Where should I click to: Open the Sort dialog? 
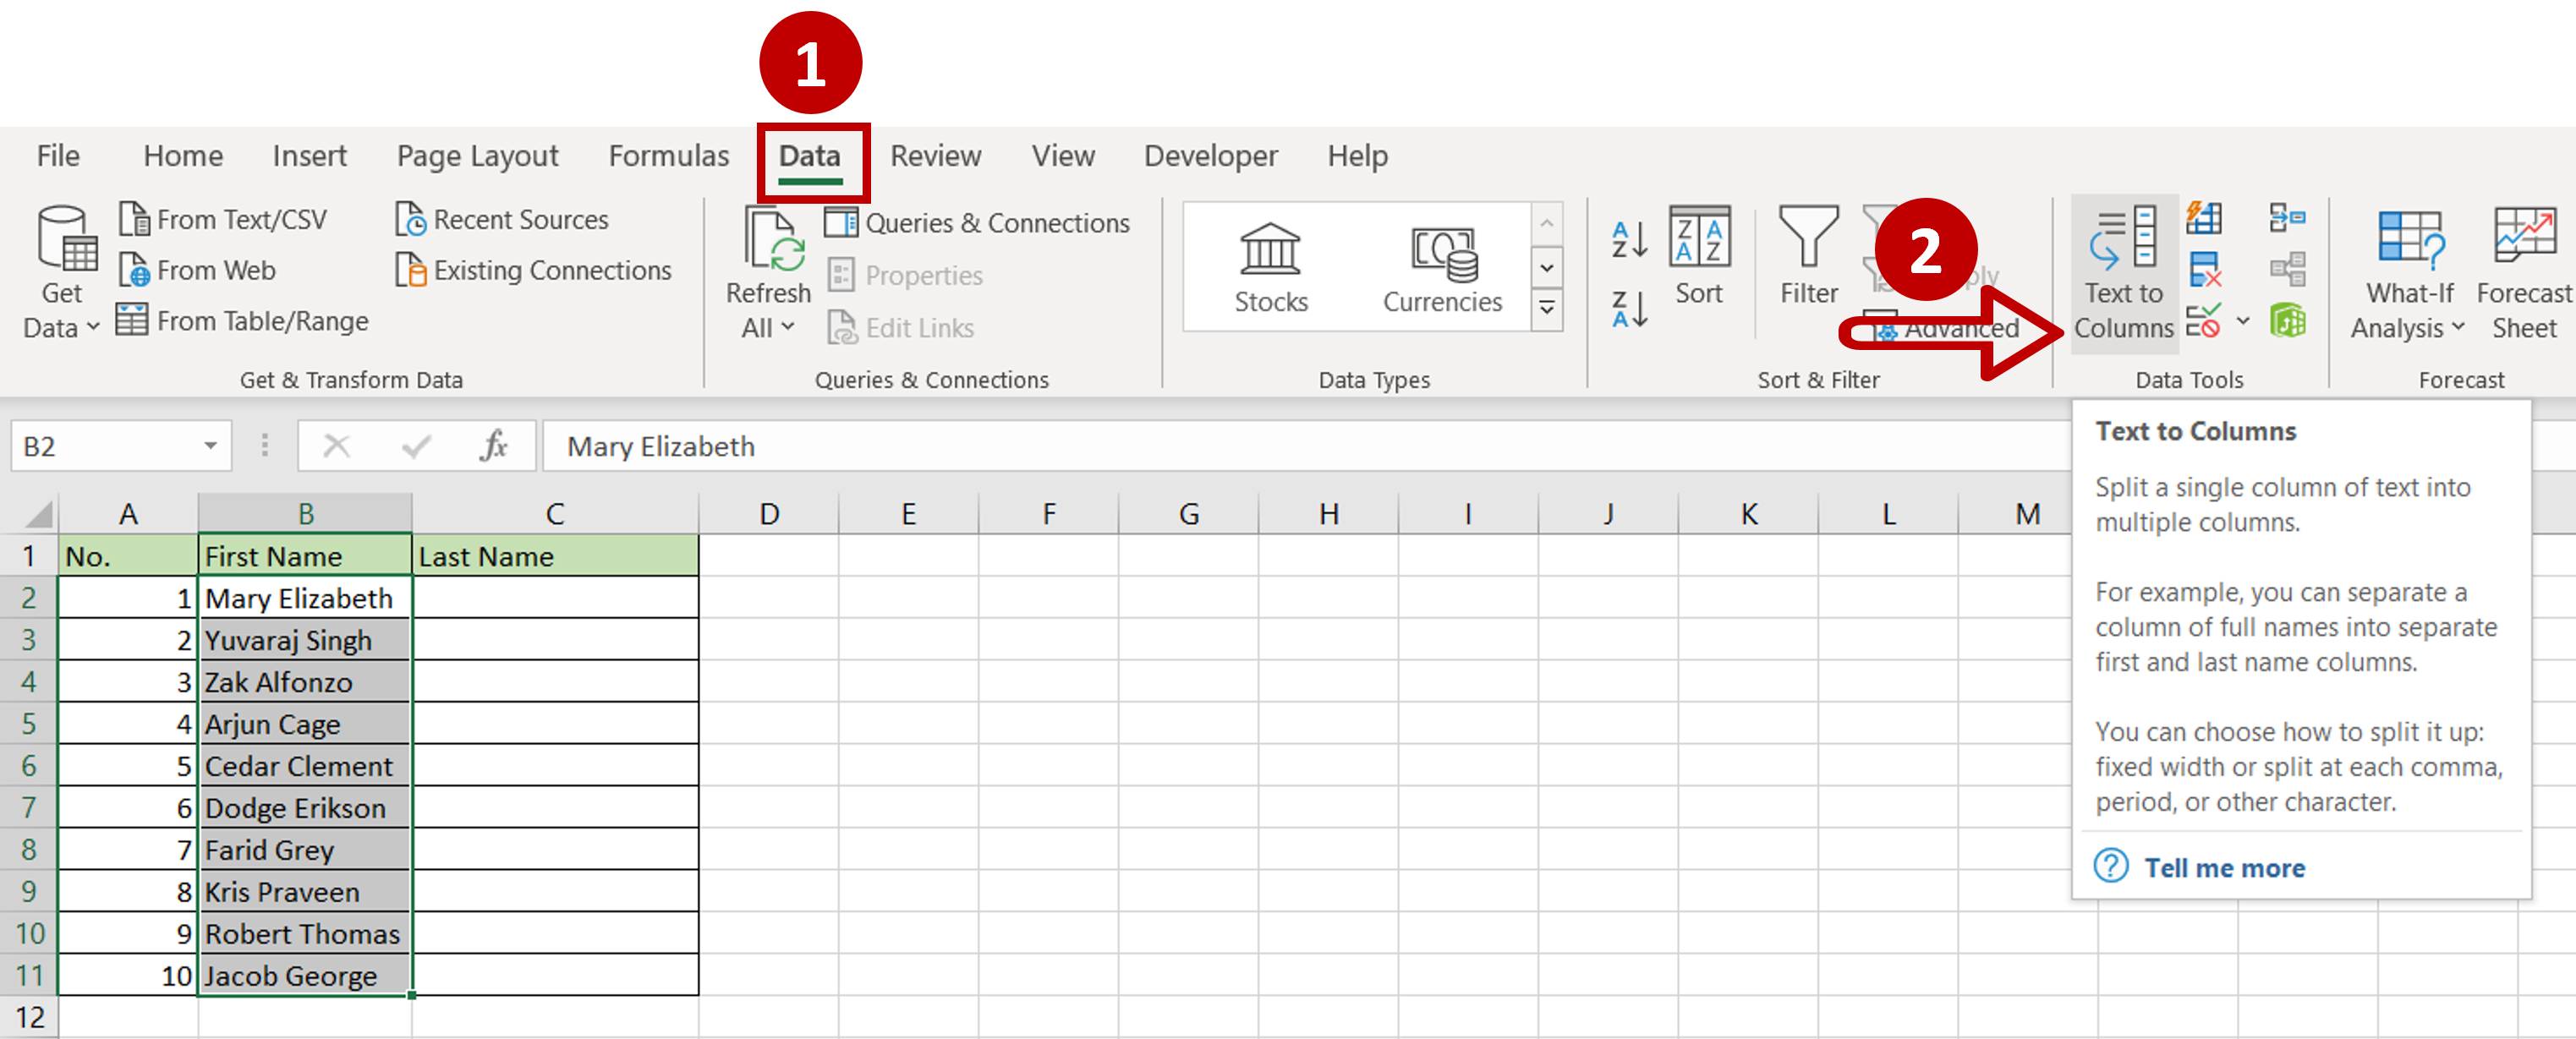click(1699, 256)
